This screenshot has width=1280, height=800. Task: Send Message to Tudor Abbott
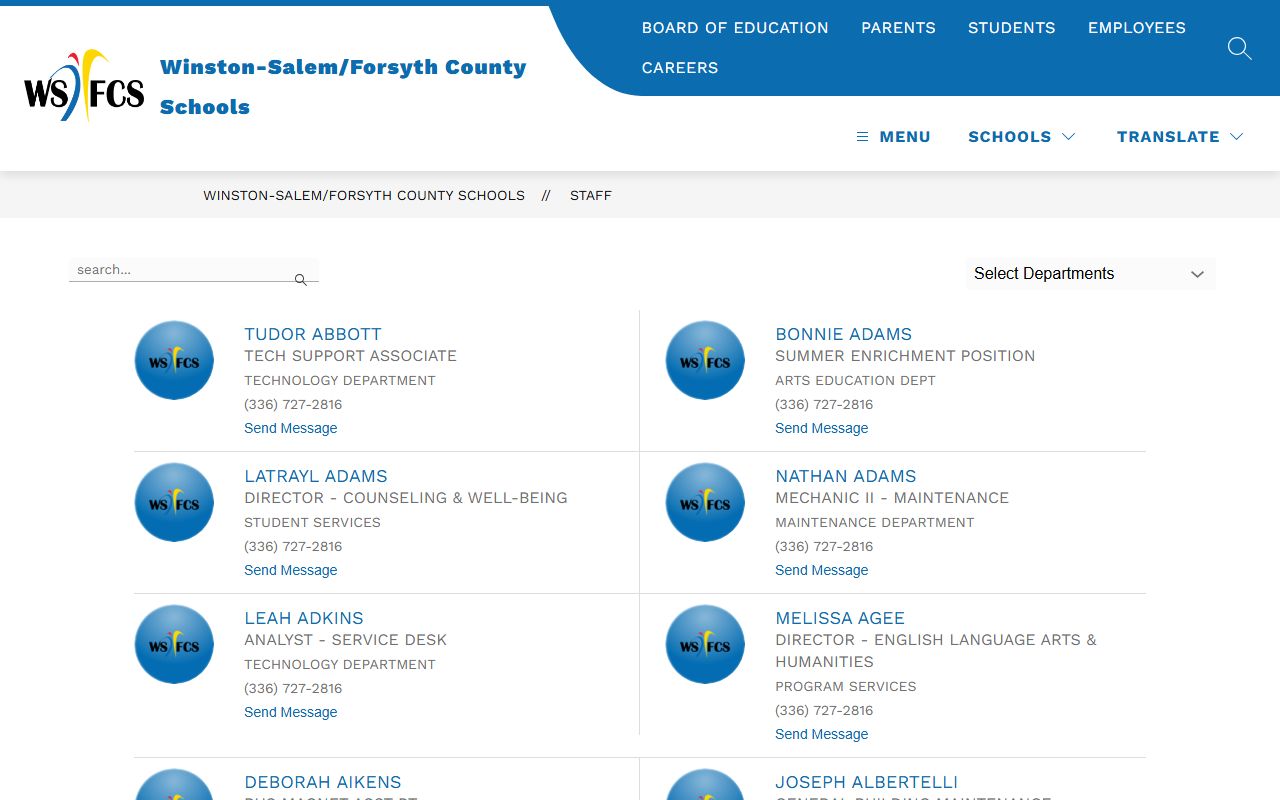tap(291, 428)
